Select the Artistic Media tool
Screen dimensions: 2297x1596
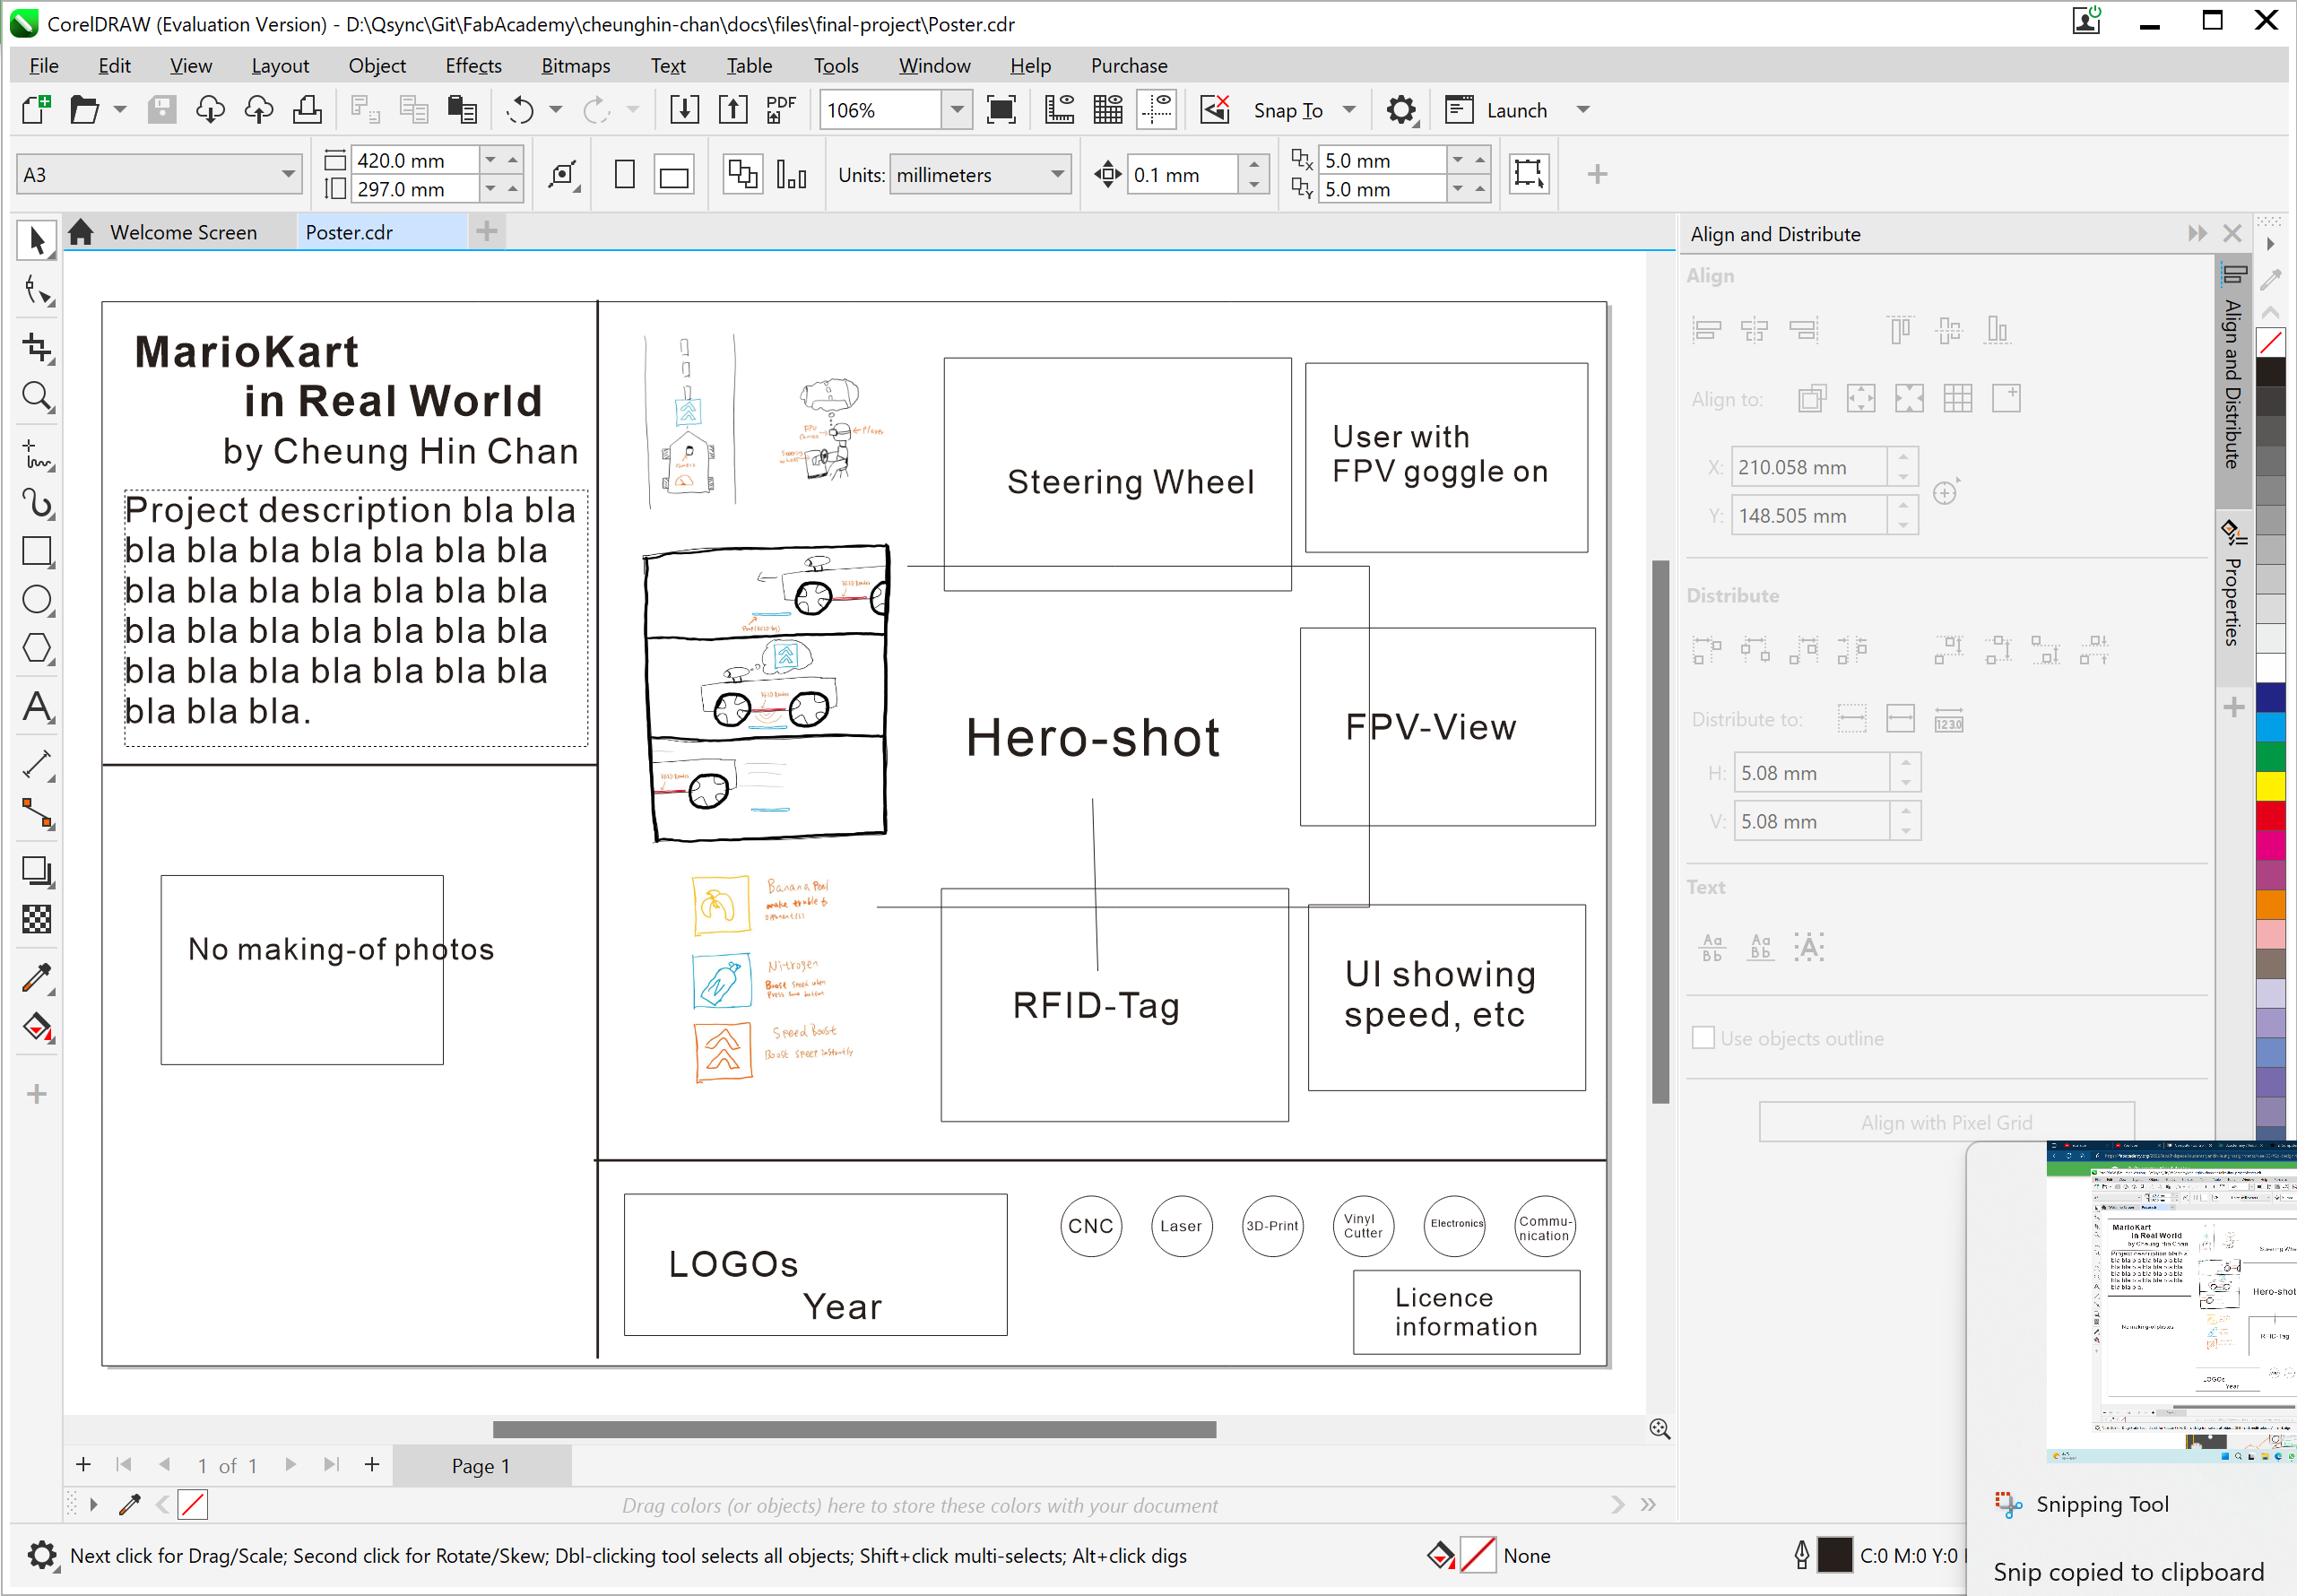coord(37,502)
